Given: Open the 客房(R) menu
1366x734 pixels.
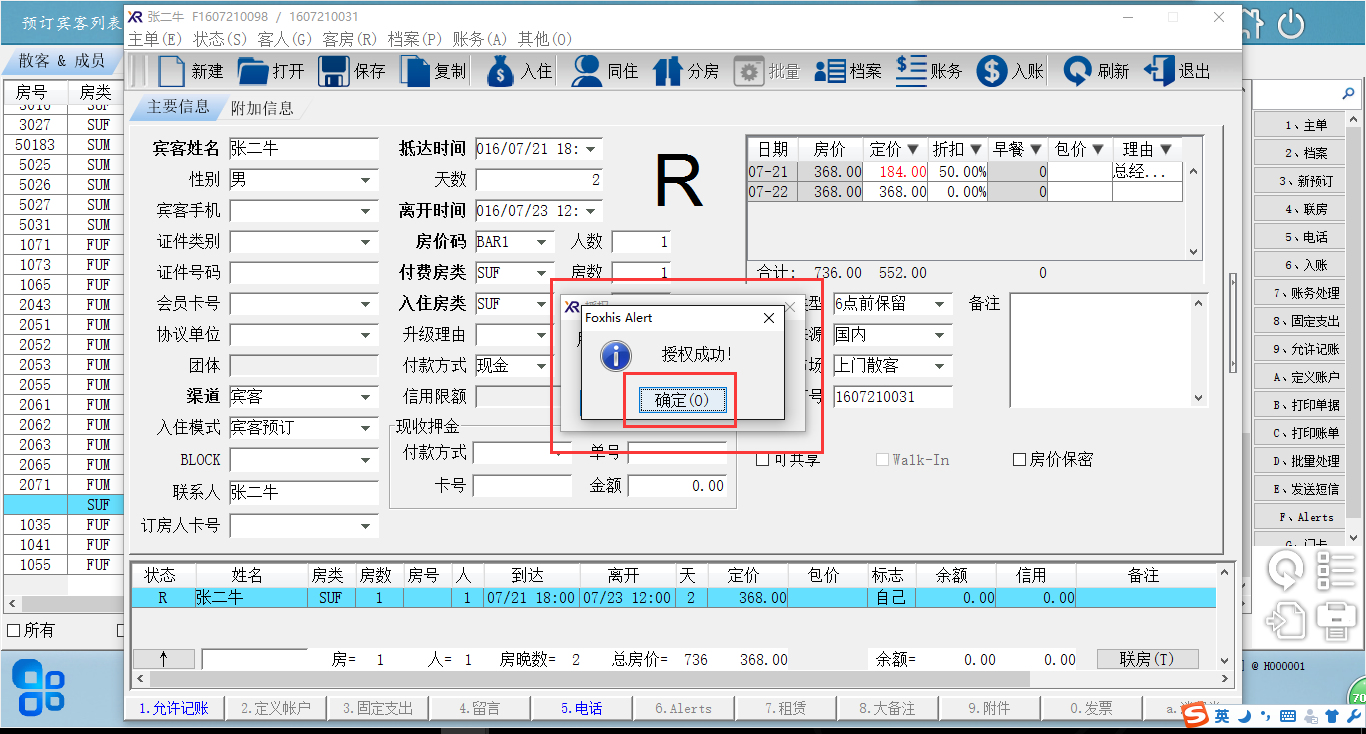Looking at the screenshot, I should pos(350,39).
